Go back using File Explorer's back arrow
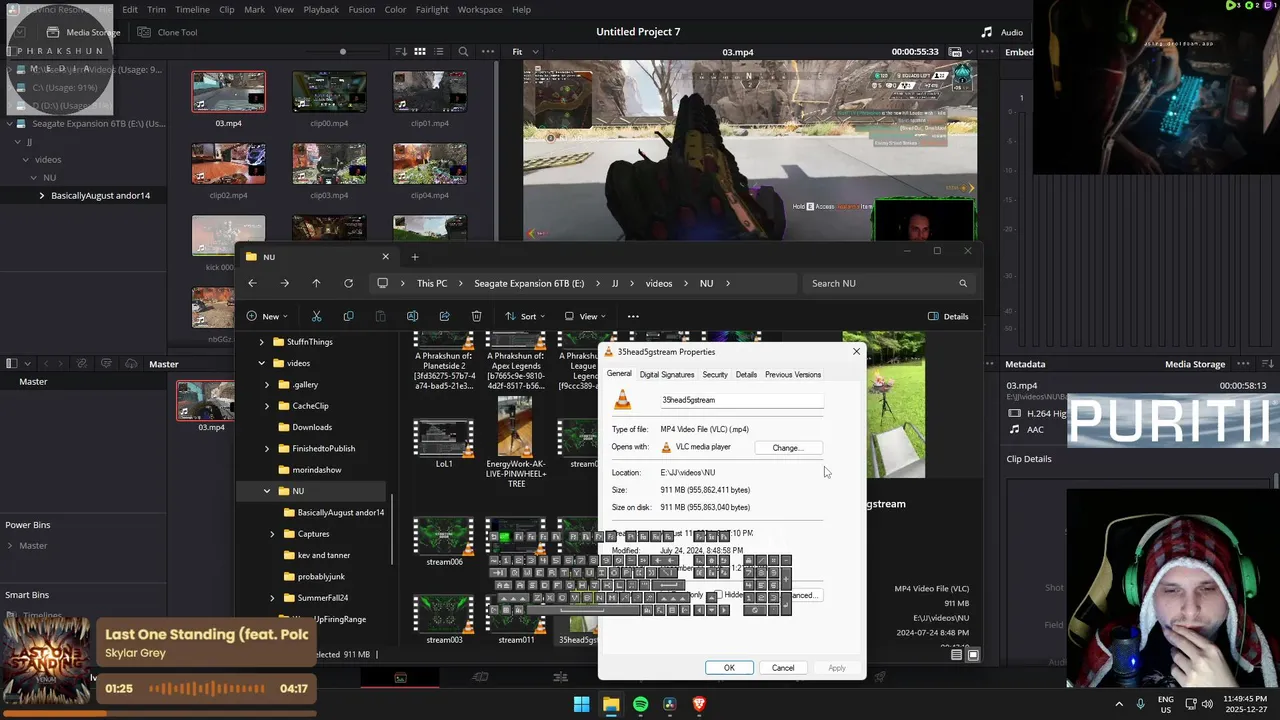This screenshot has height=720, width=1280. pyautogui.click(x=252, y=283)
